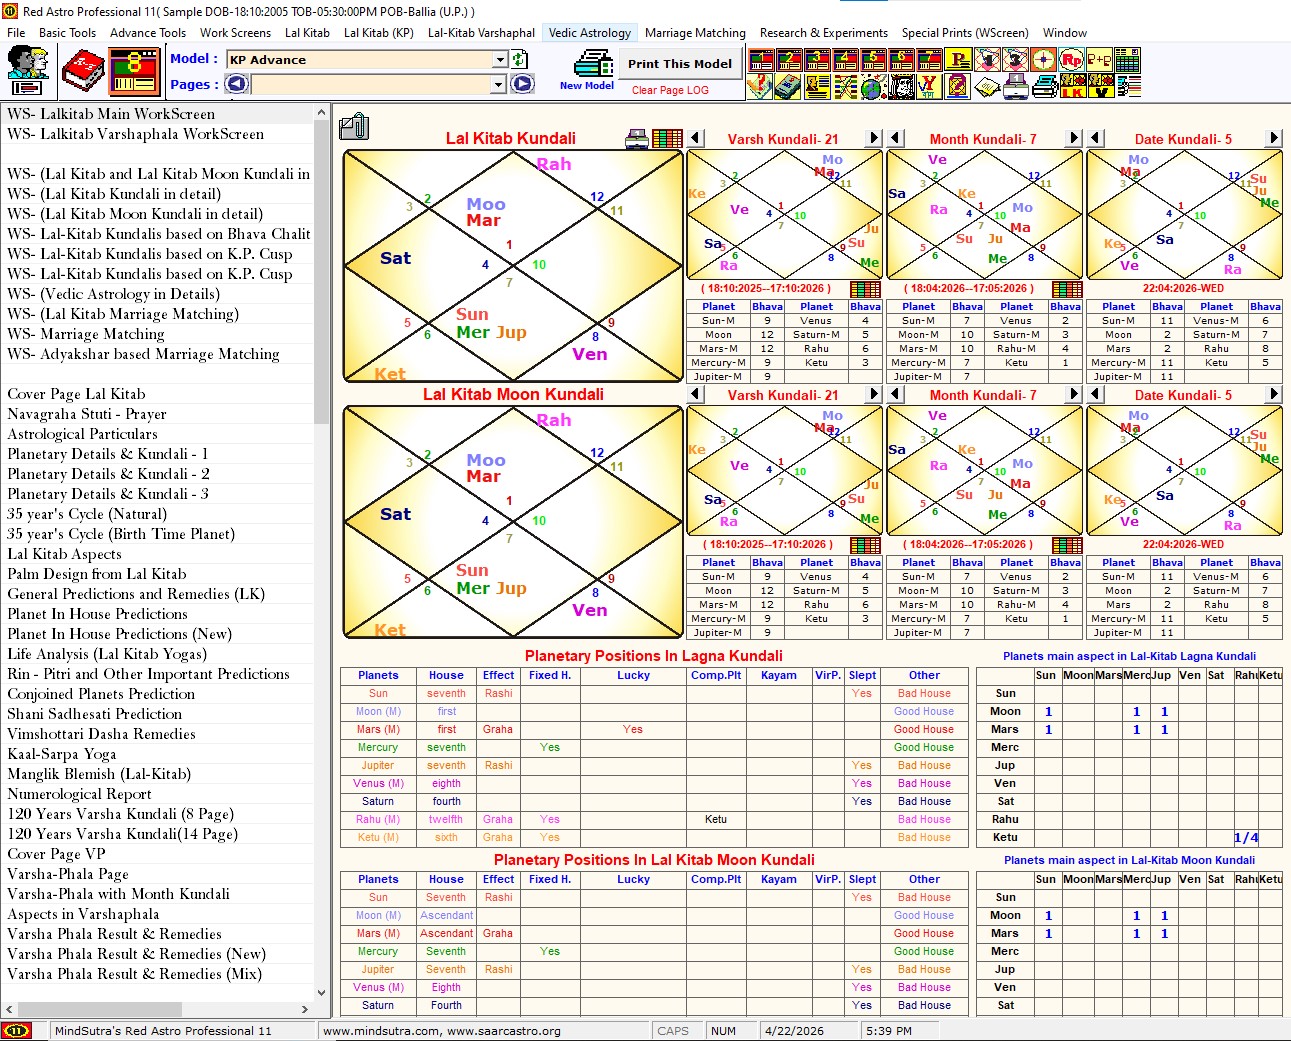Click the table icon beside Lal Kitab Kundali title
1291x1041 pixels.
pos(667,139)
